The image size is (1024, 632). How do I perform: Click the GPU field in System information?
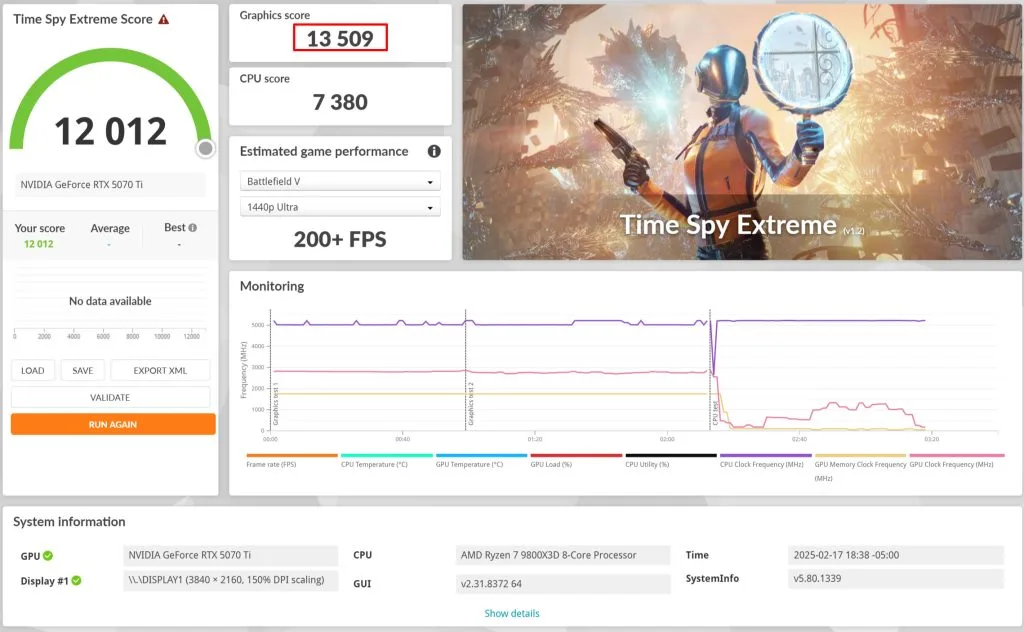[231, 555]
